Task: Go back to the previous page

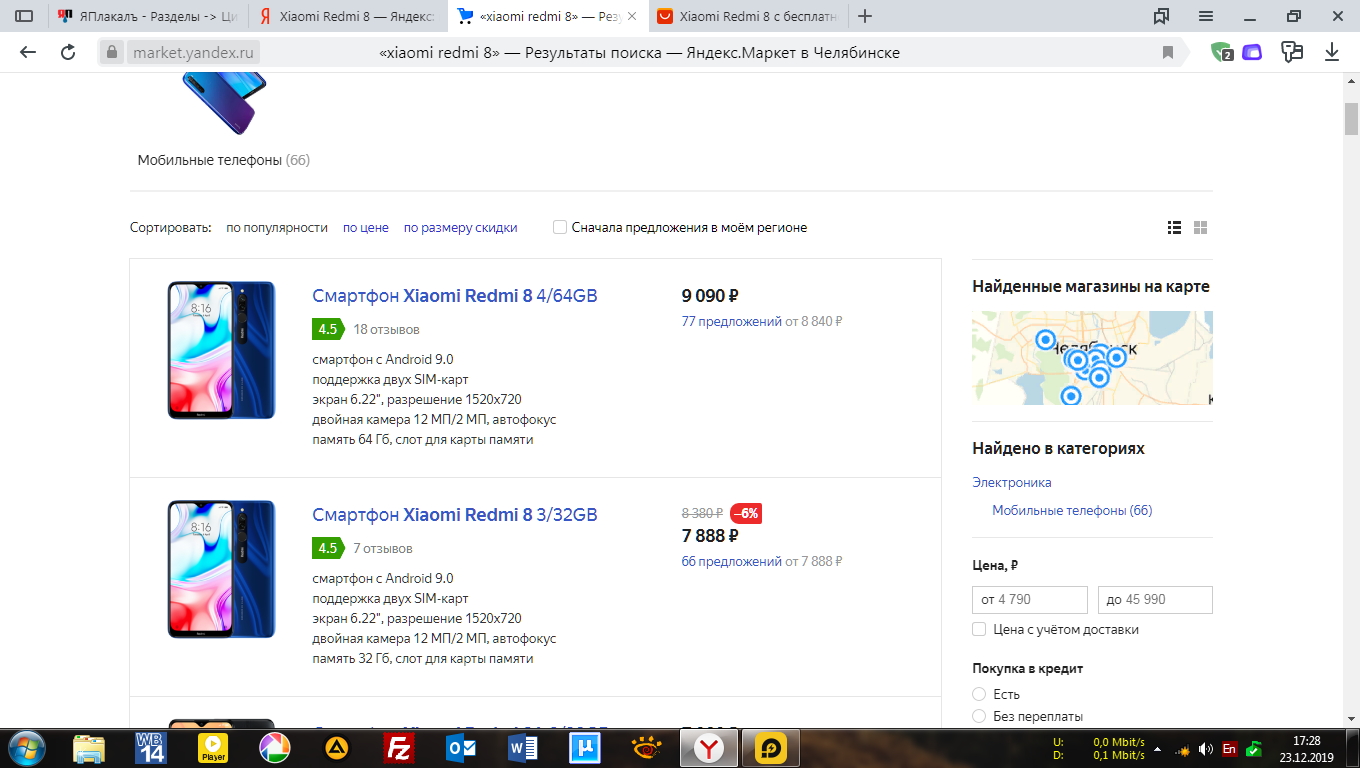Action: pyautogui.click(x=28, y=52)
